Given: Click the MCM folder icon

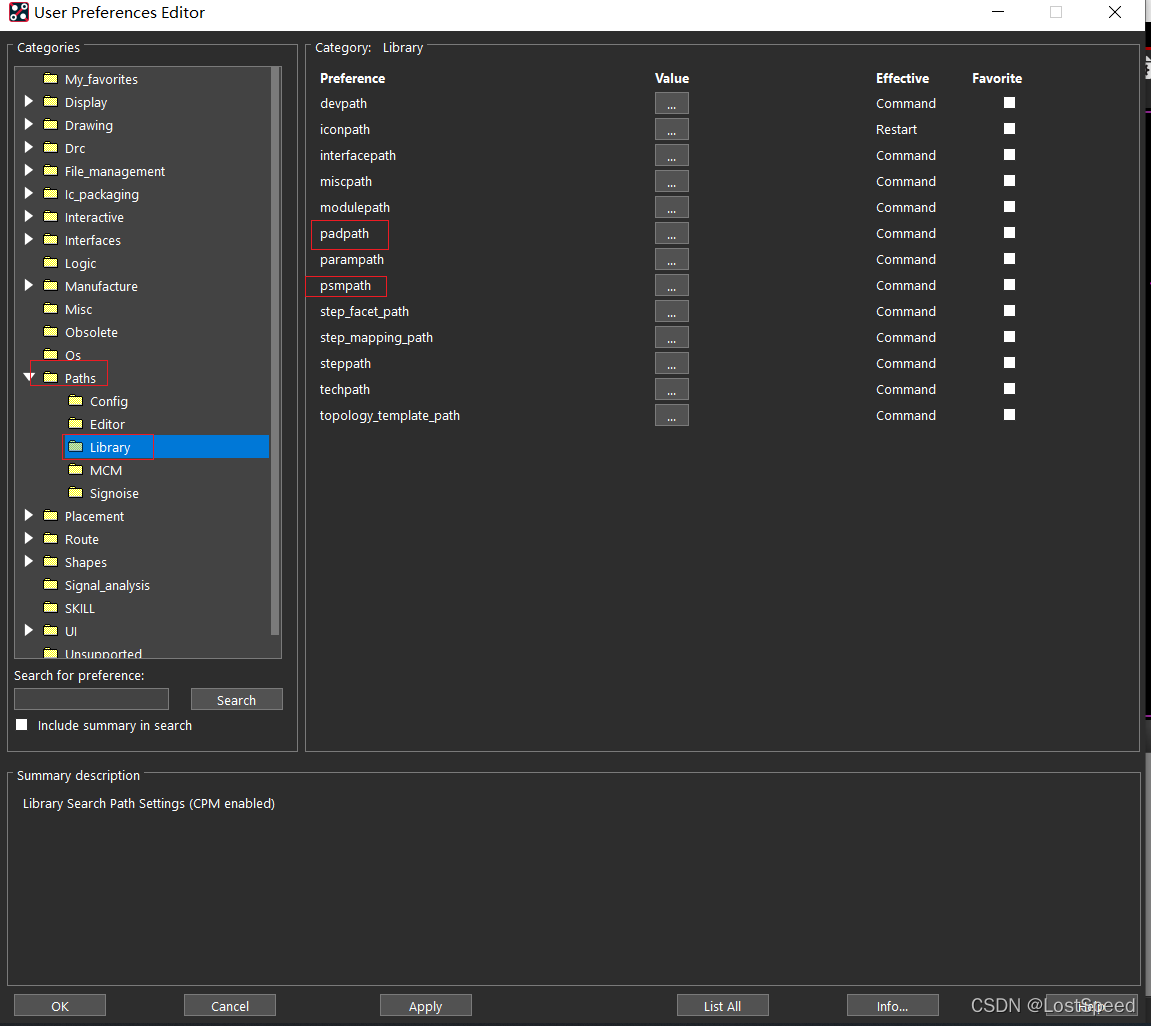Looking at the screenshot, I should pyautogui.click(x=75, y=470).
